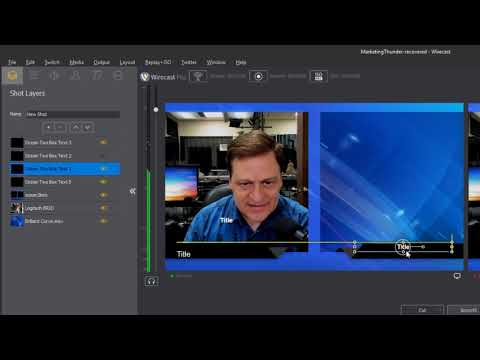This screenshot has height=360, width=480.
Task: Click the ISO recording icon in toolbar
Action: click(319, 76)
